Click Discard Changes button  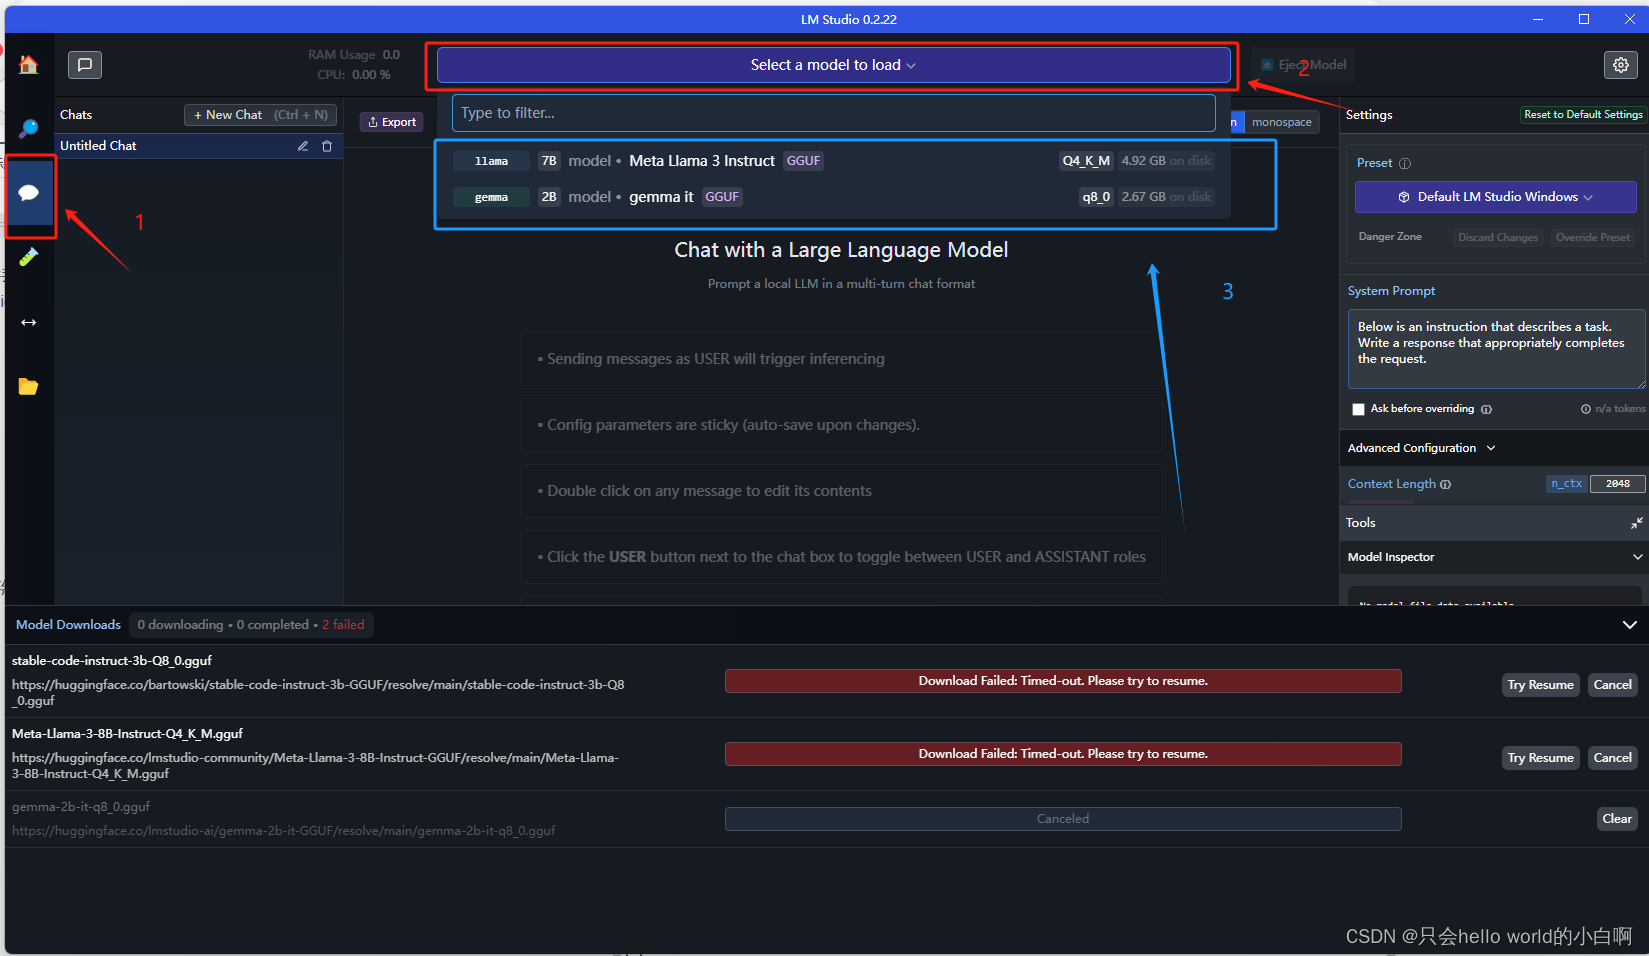pos(1497,238)
